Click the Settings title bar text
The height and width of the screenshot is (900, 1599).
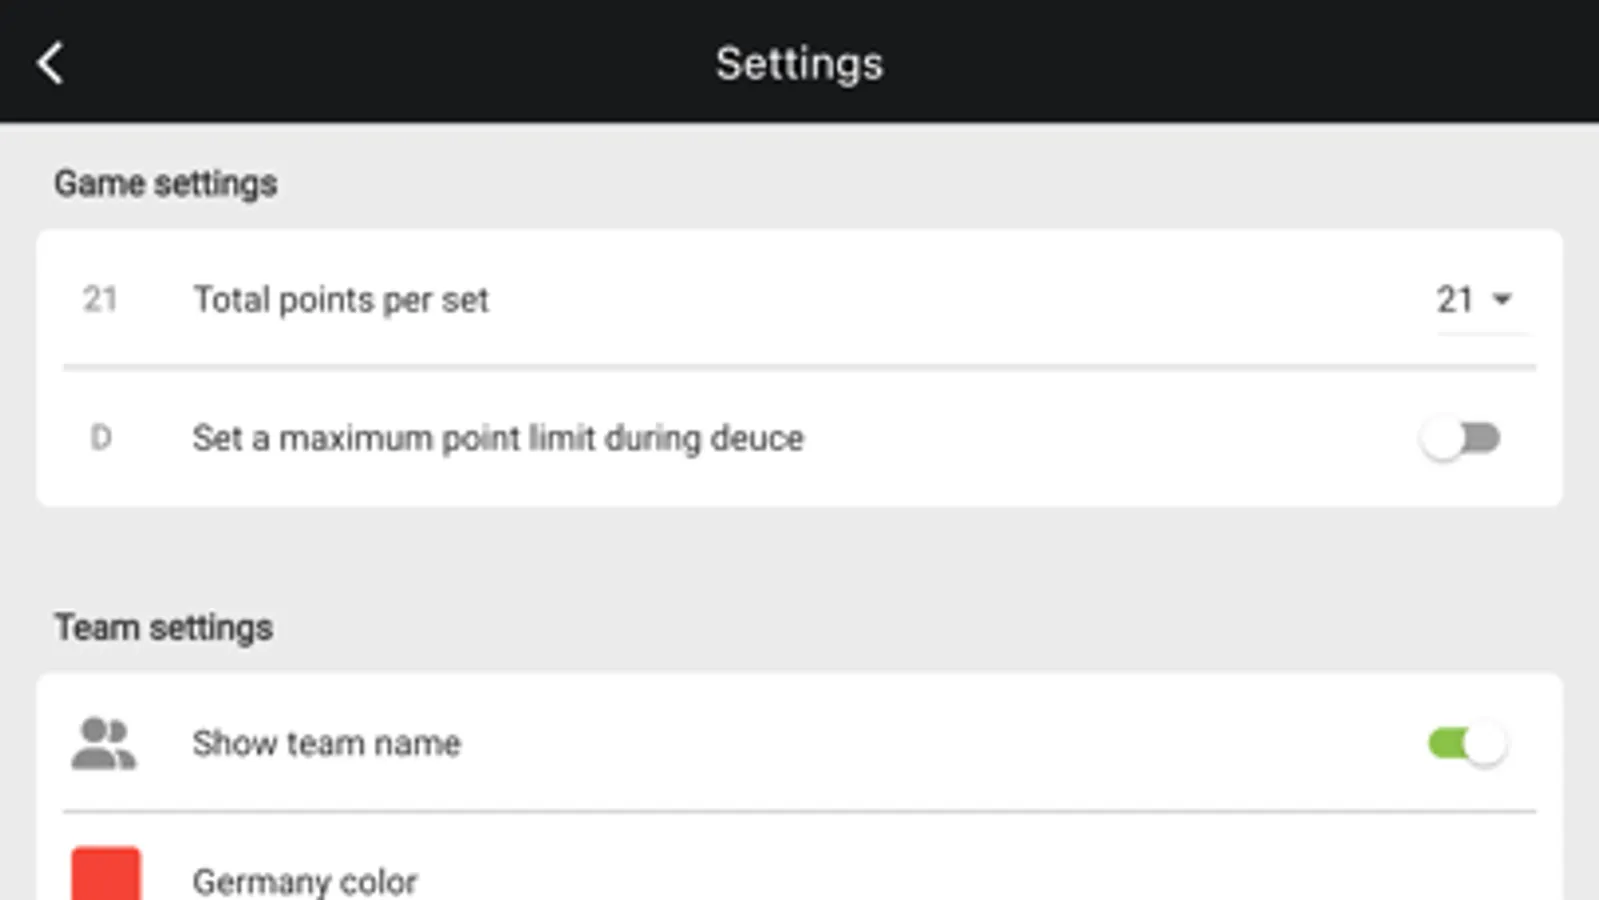(799, 62)
